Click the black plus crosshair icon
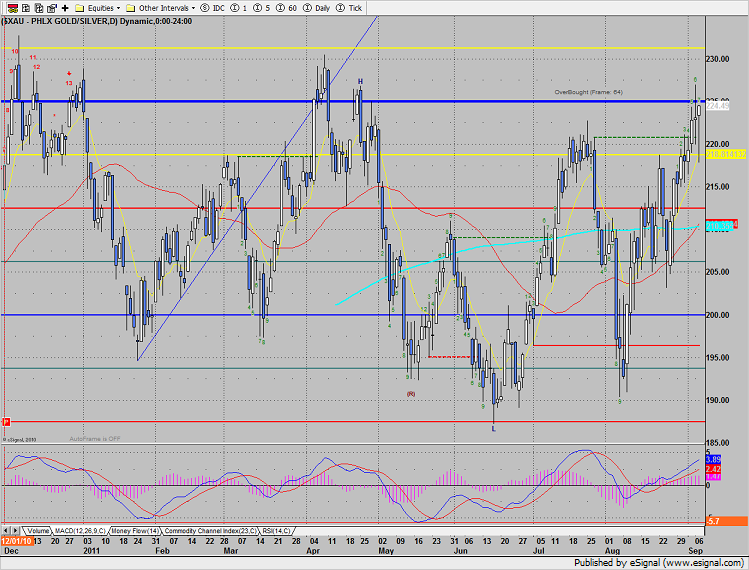 65,8
